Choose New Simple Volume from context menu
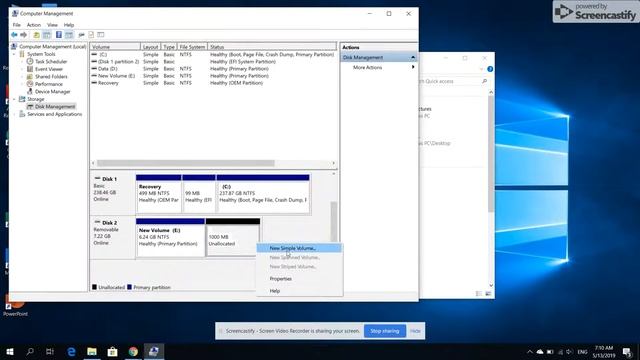640x360 pixels. 299,248
